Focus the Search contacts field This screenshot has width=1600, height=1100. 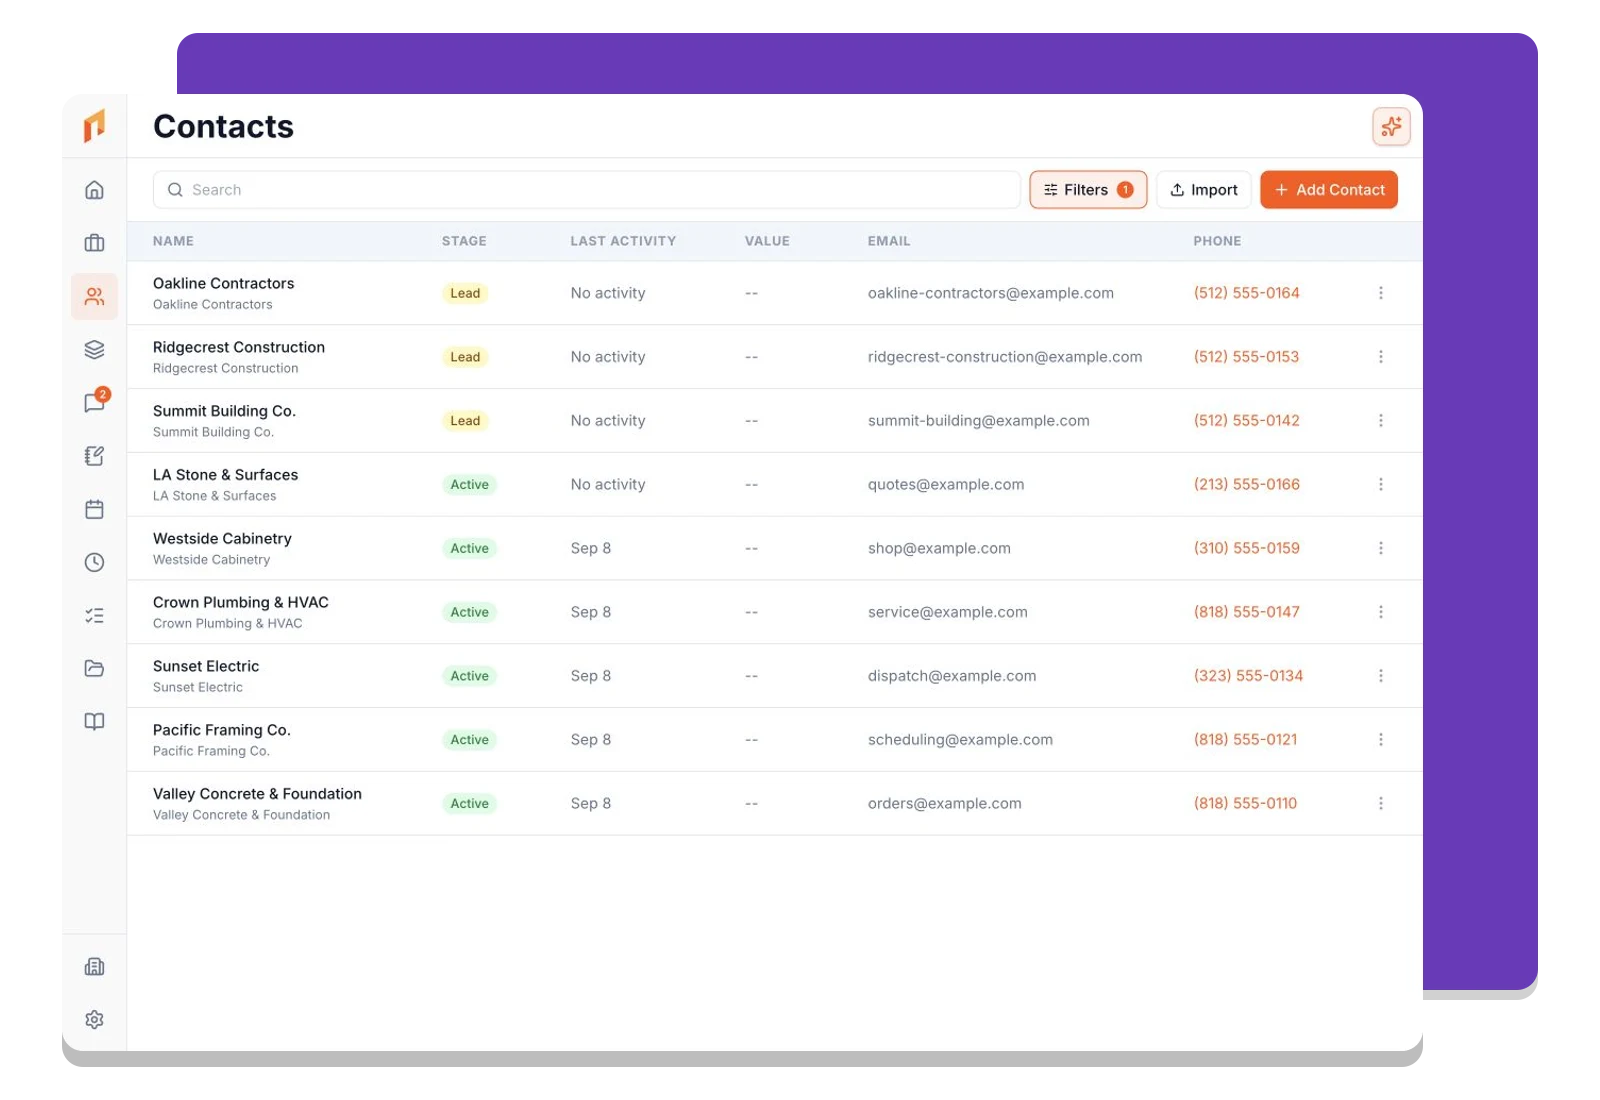point(587,190)
